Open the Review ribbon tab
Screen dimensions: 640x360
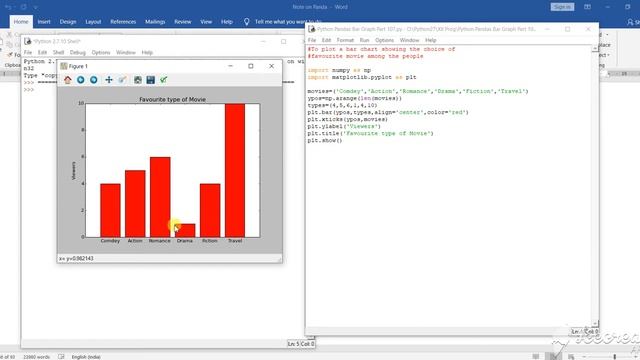click(x=182, y=22)
